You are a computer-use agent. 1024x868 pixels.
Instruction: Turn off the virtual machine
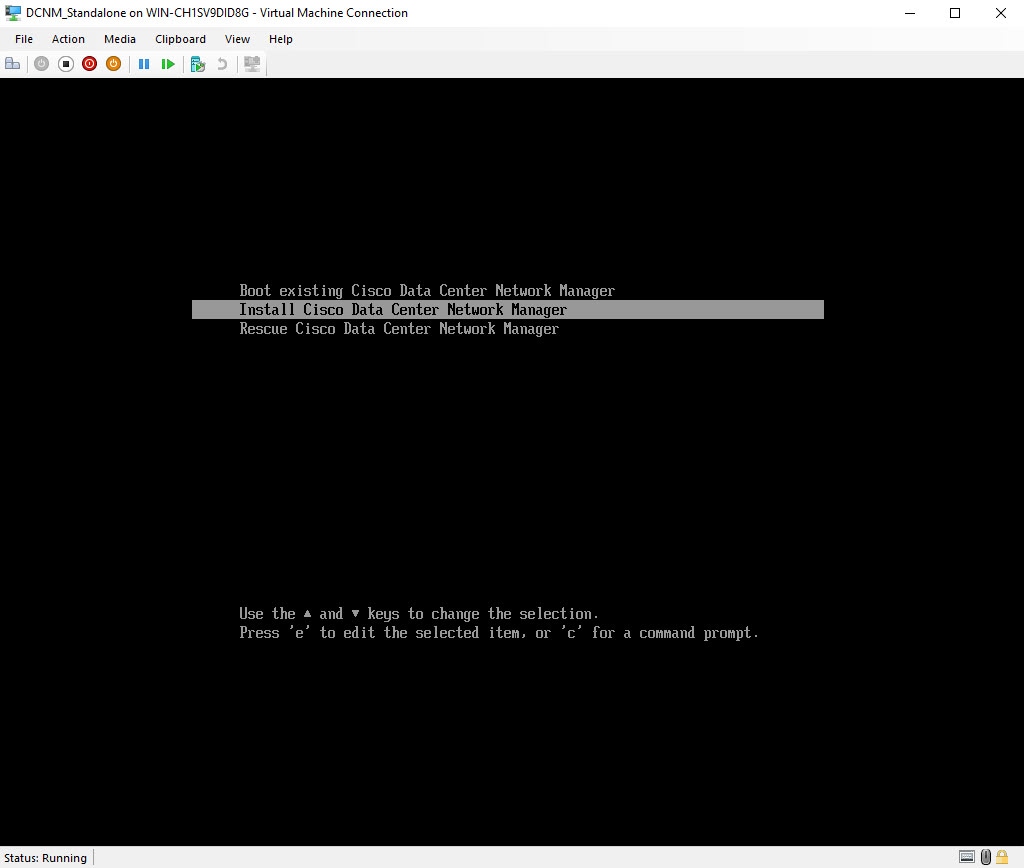pyautogui.click(x=65, y=64)
